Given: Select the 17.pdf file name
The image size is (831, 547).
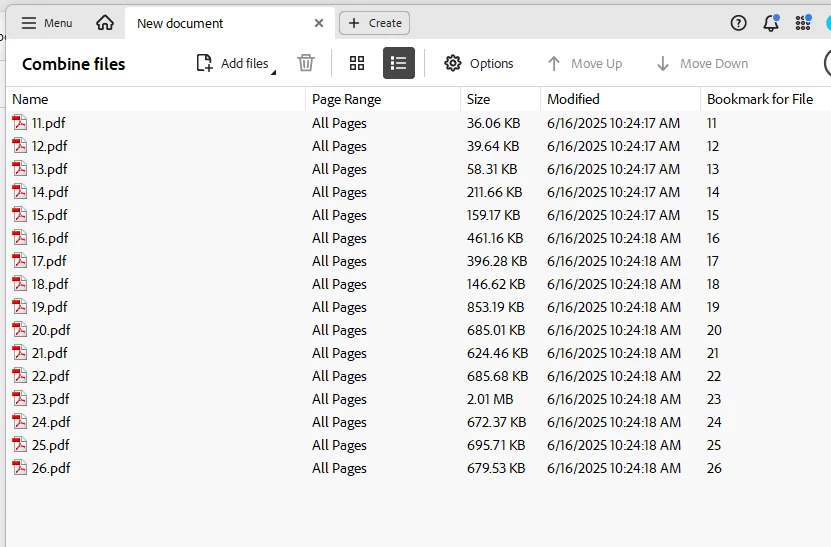Looking at the screenshot, I should 49,261.
